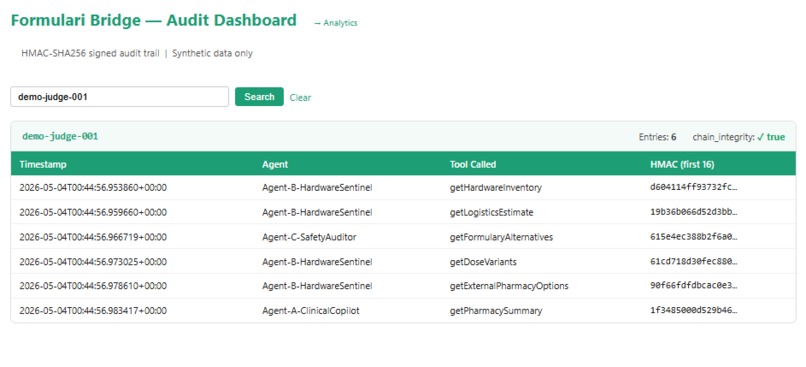Click Agent-B-HardwareSentinel in getHardwareInventory row
Viewport: 806px width, 367px height.
317,188
